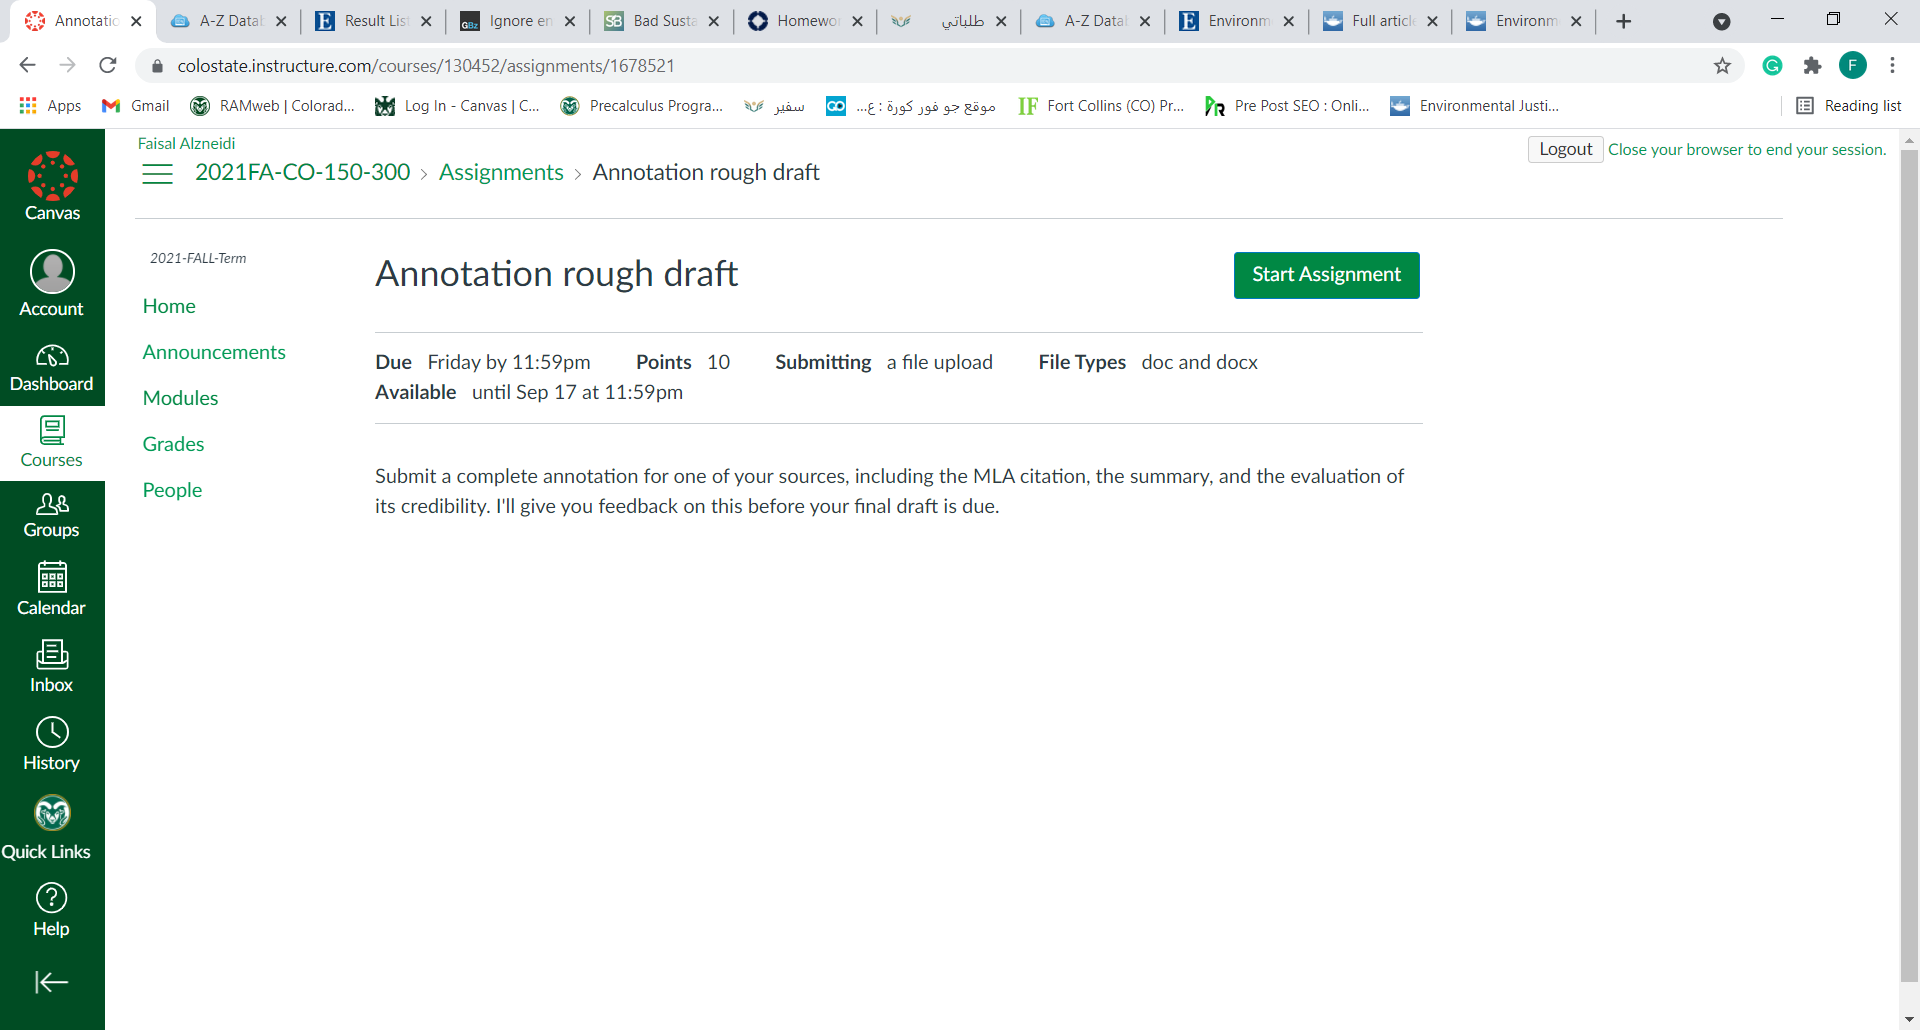Go to the Dashboard
This screenshot has height=1030, width=1920.
[x=52, y=368]
